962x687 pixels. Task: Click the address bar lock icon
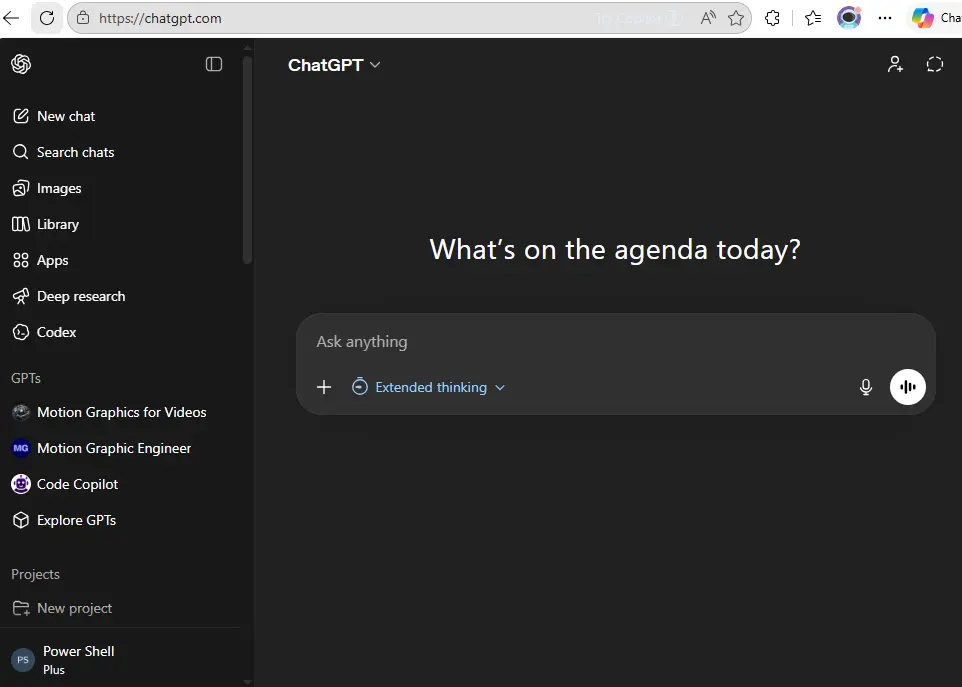click(83, 18)
